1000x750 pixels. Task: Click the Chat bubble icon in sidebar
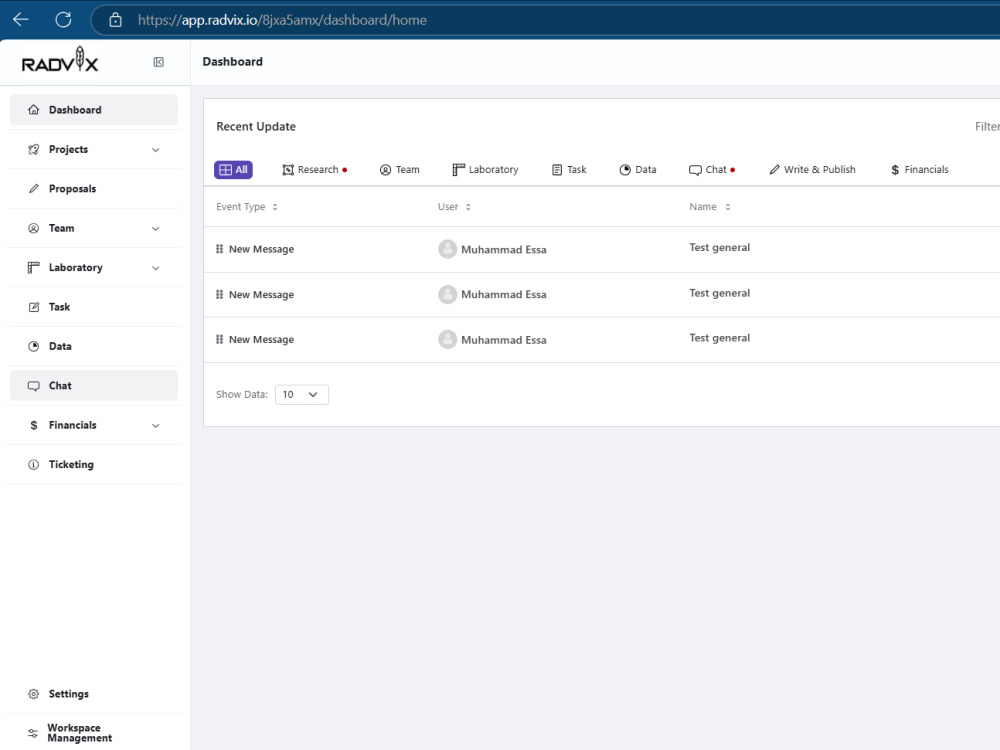coord(34,386)
